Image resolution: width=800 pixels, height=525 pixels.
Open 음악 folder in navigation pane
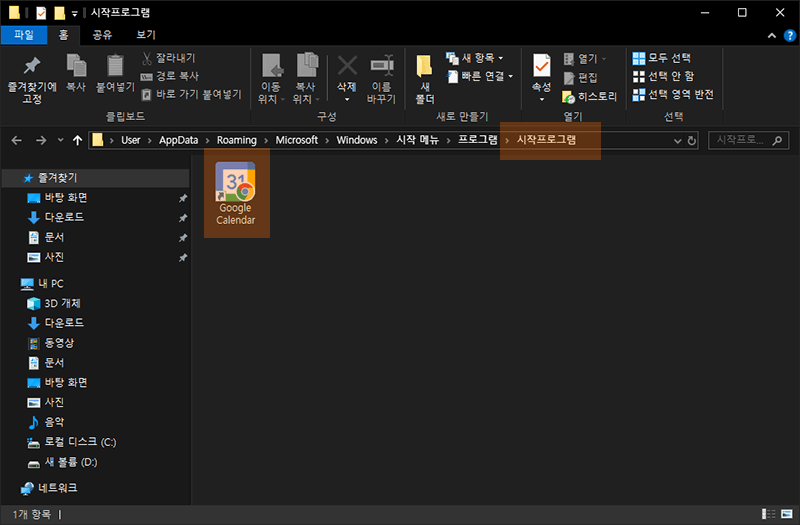click(x=54, y=422)
